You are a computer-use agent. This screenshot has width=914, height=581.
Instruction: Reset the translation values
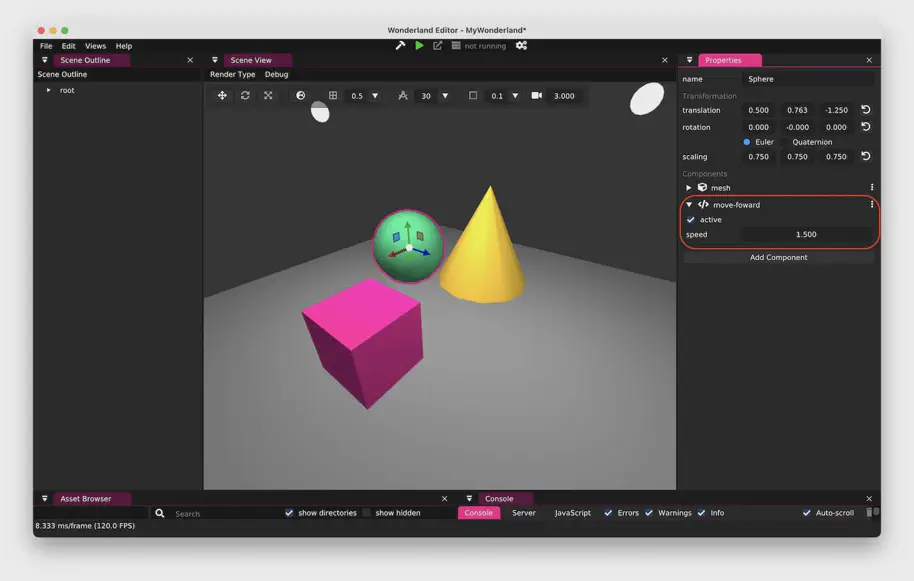(x=866, y=110)
